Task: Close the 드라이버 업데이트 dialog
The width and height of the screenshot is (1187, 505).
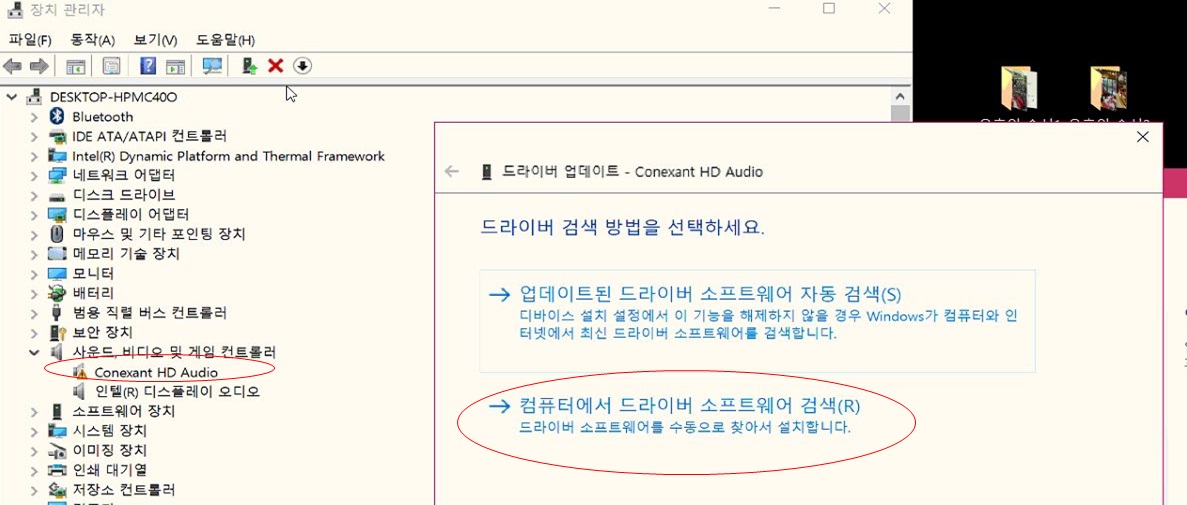Action: pos(1143,137)
